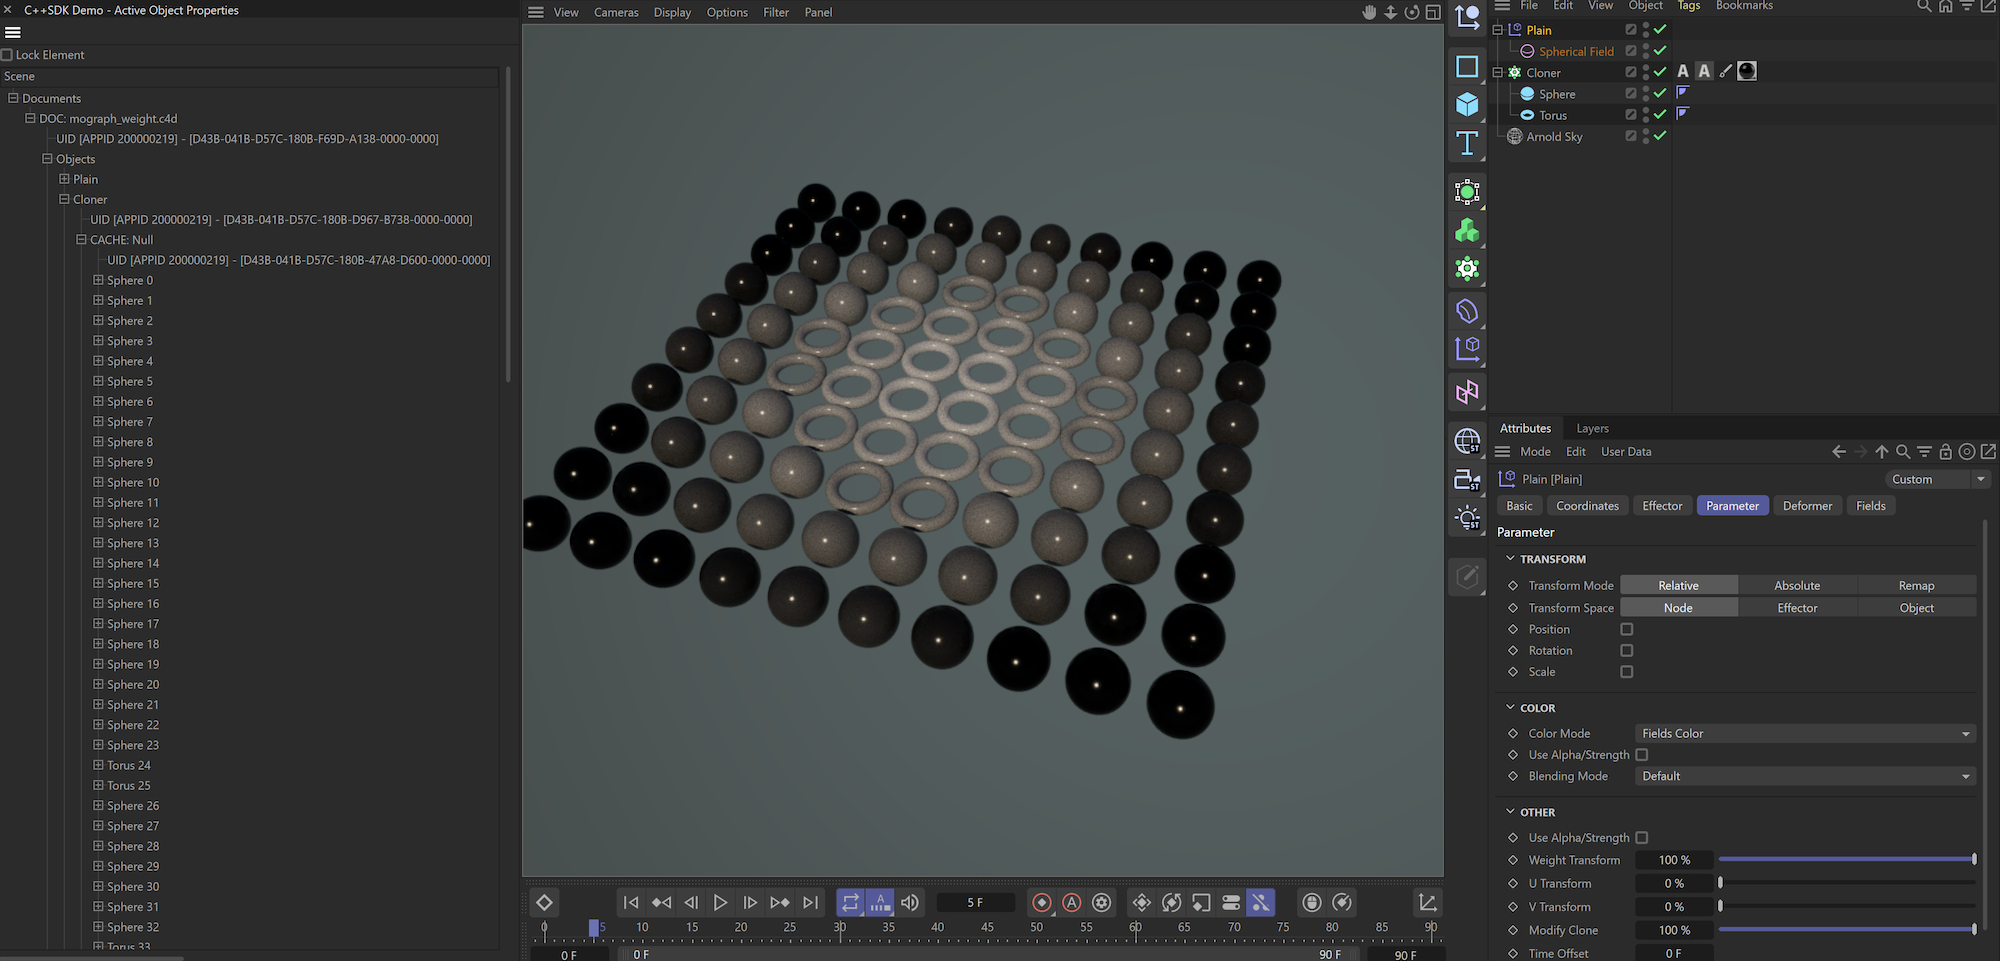Expand the Torus 24 tree node
The width and height of the screenshot is (2000, 961).
pos(98,765)
